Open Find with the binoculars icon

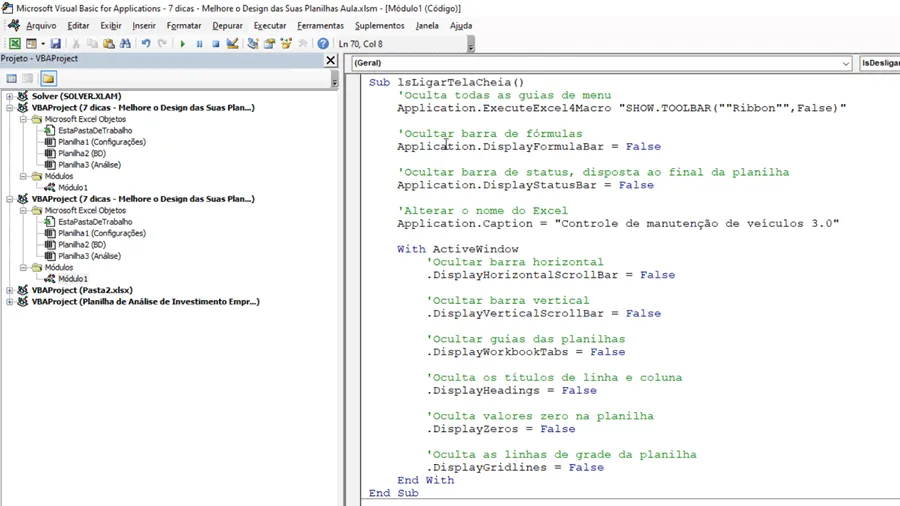[125, 44]
